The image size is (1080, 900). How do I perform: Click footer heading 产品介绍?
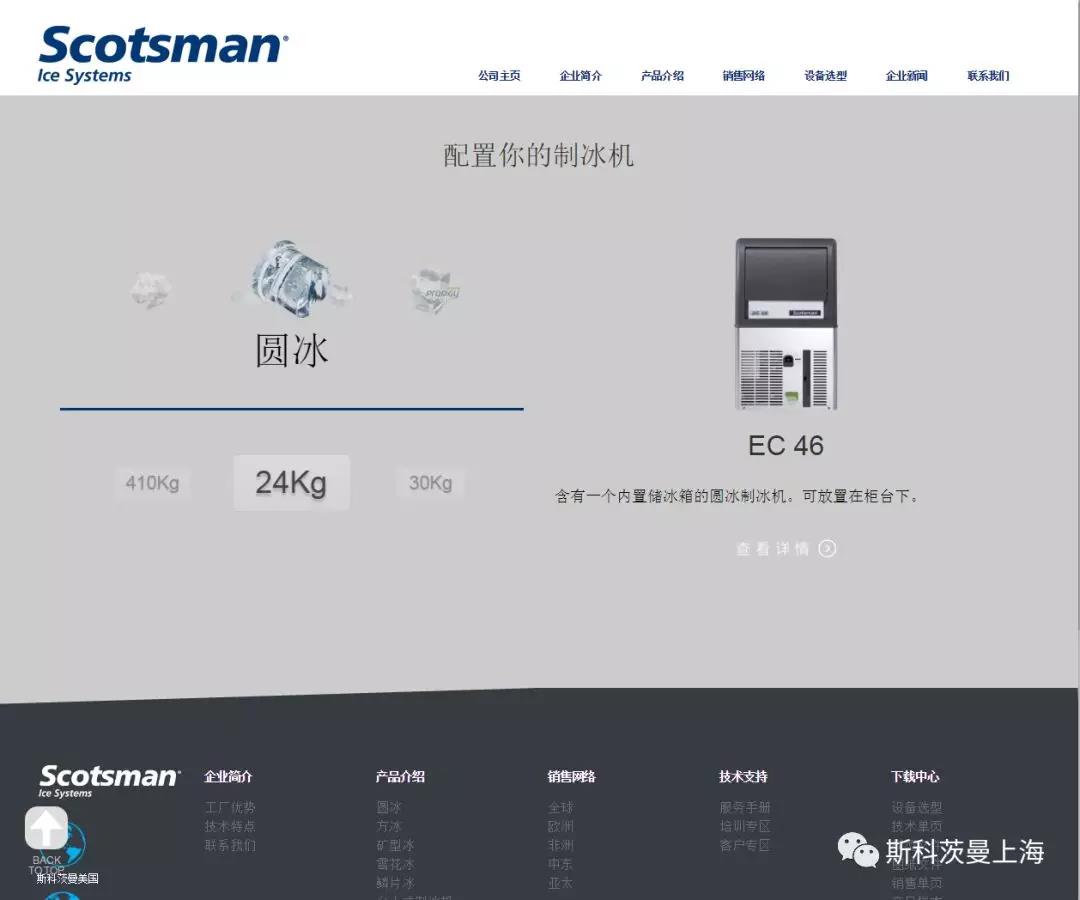point(400,777)
